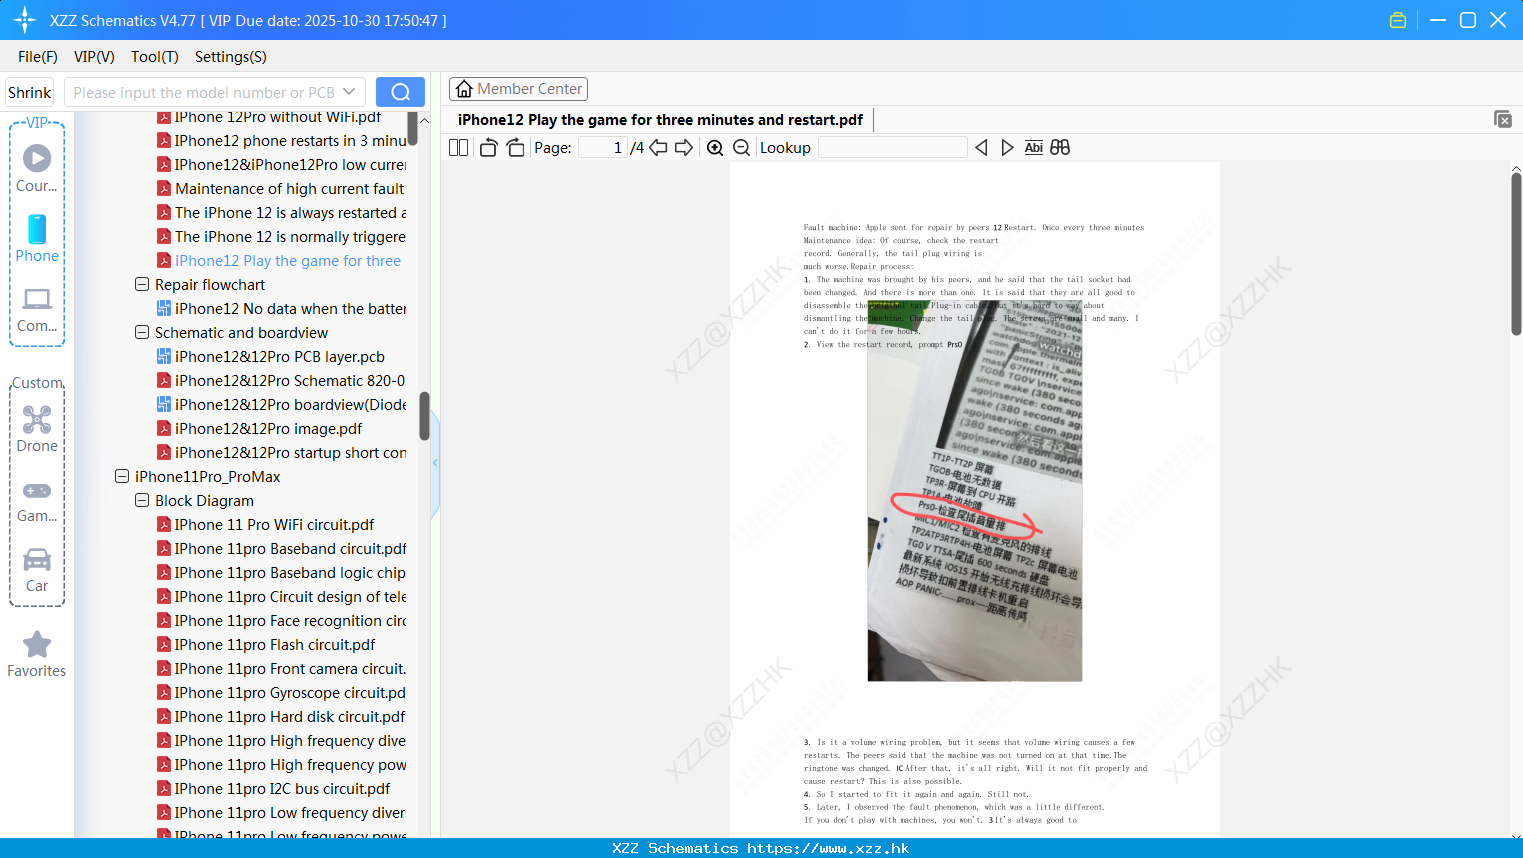The height and width of the screenshot is (858, 1523).
Task: Open iPhone12 phone restarts in 3 minutes file
Action: point(281,141)
